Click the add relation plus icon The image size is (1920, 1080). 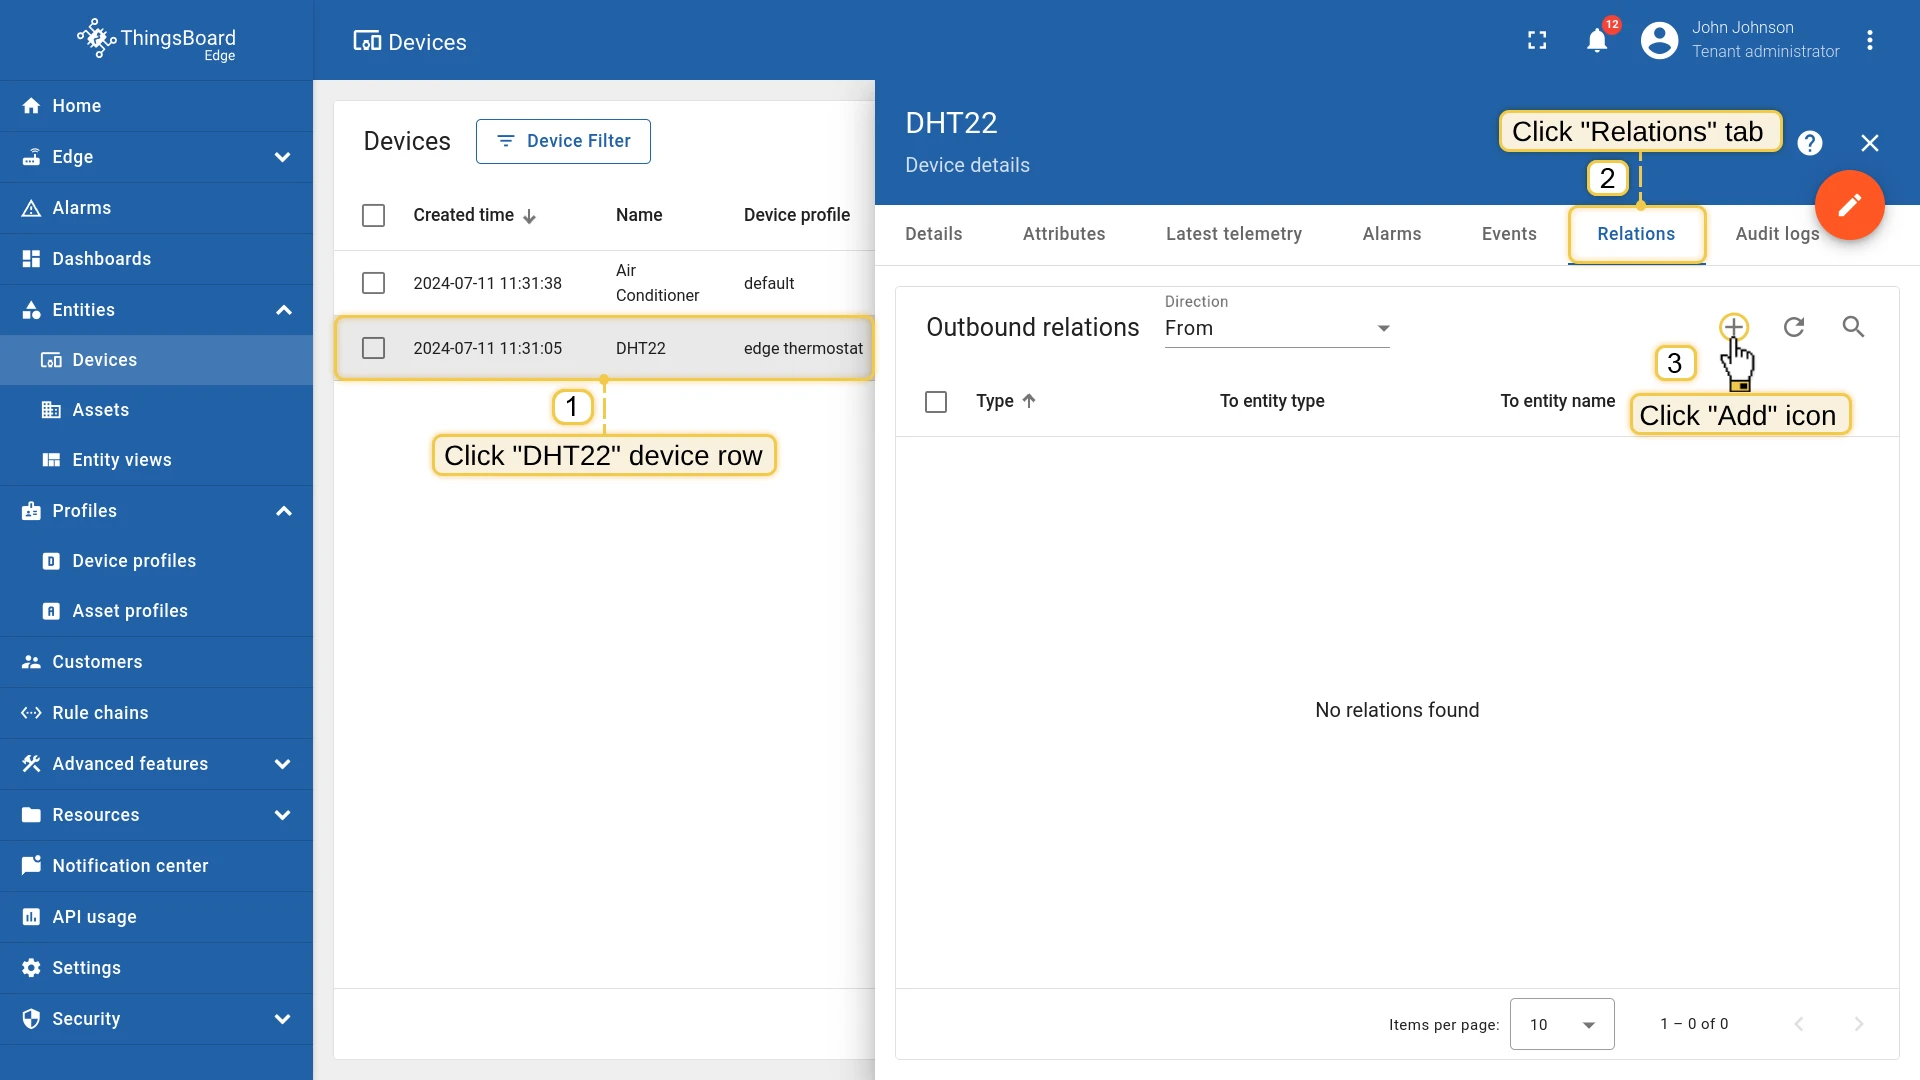pyautogui.click(x=1734, y=327)
